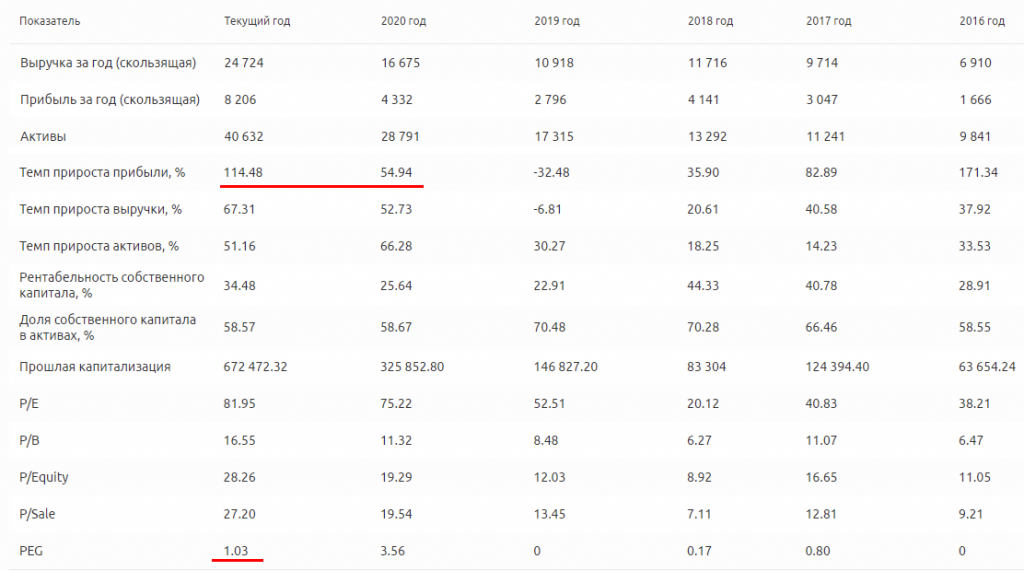Select the "Прошлая капитализация" row label
Screen dimensions: 1024x571
tap(95, 367)
